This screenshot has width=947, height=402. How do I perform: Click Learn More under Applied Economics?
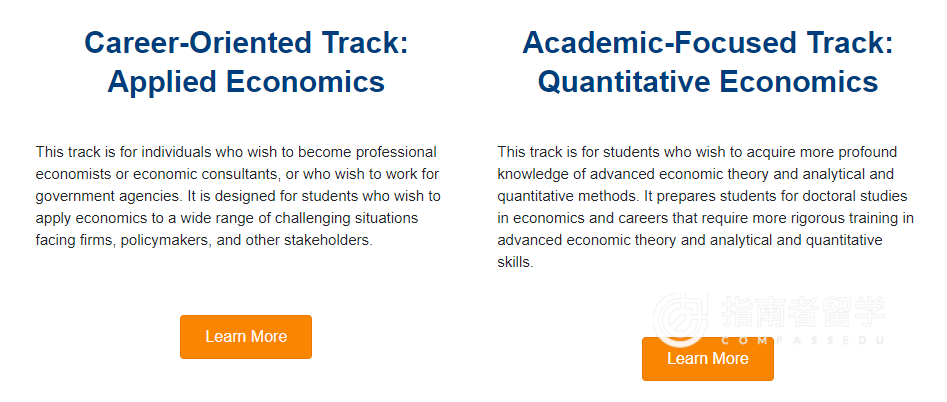point(246,337)
